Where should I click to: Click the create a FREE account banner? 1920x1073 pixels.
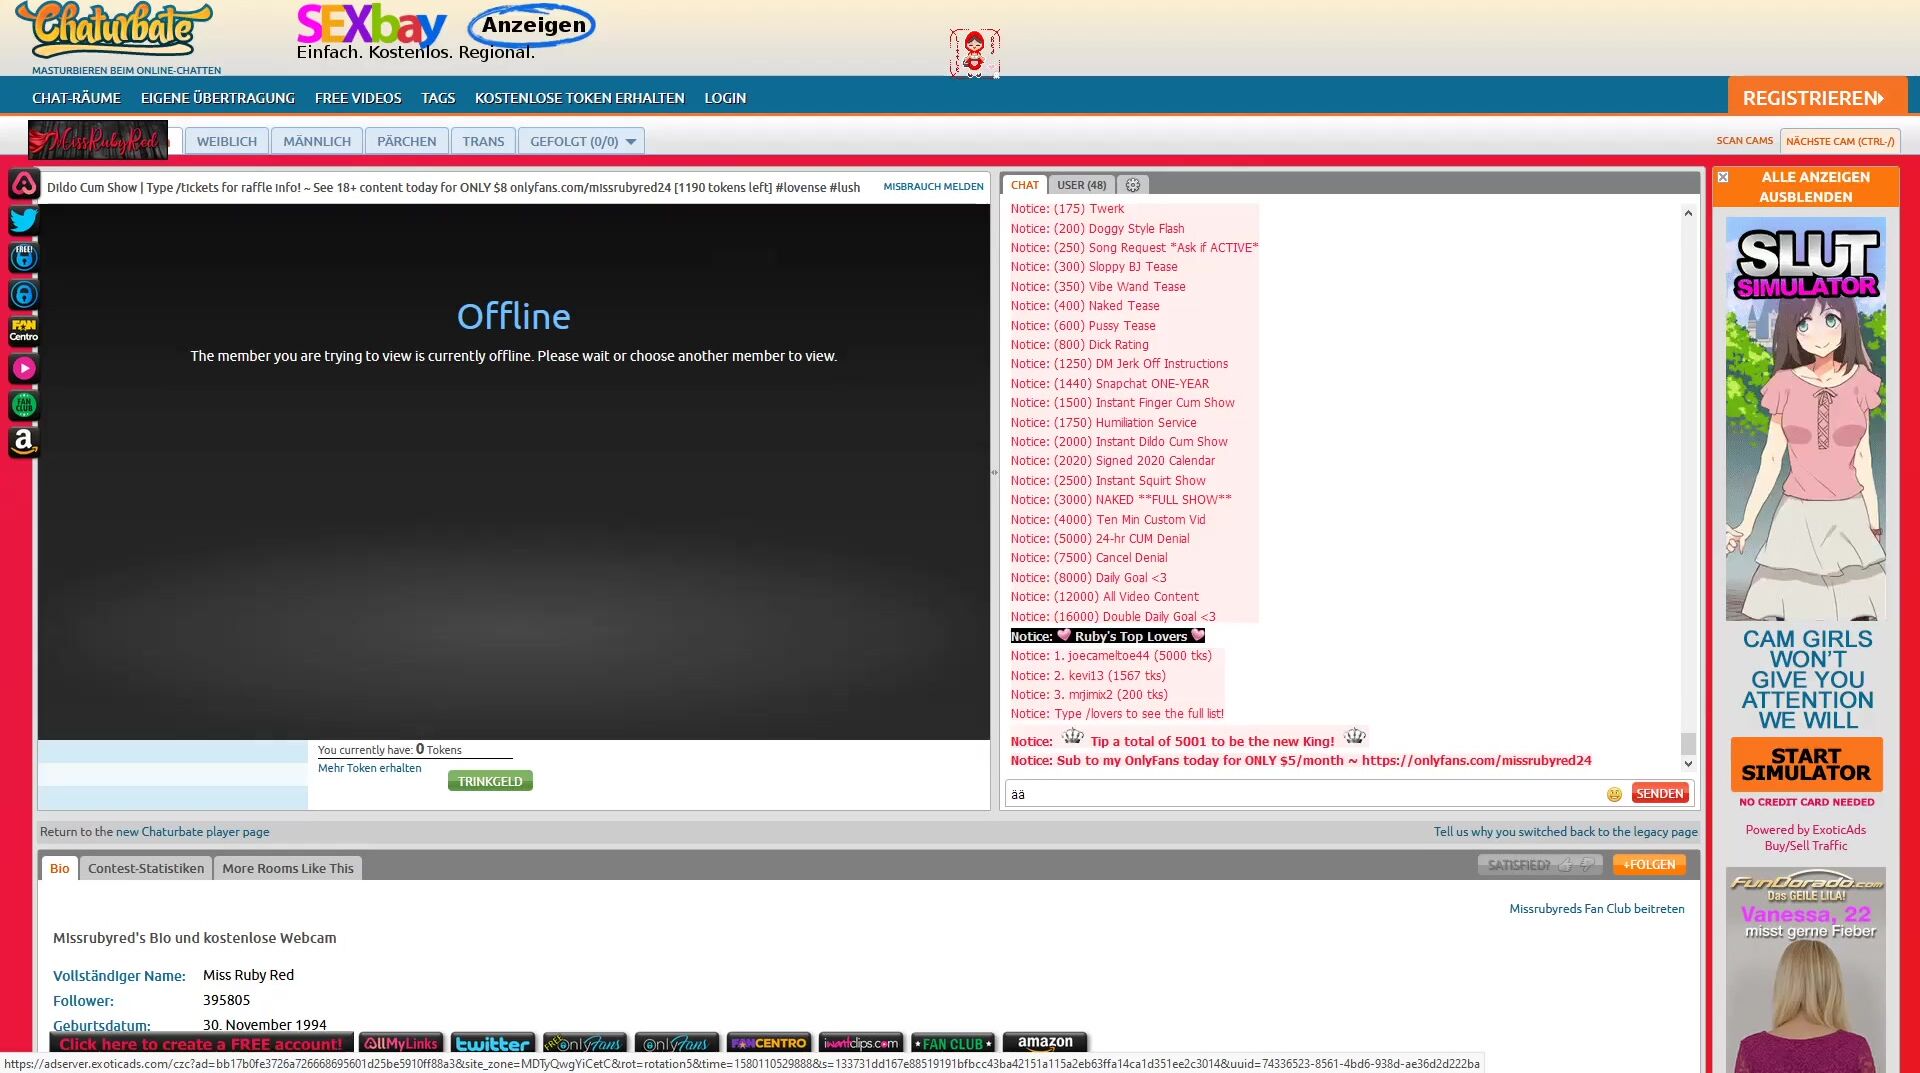(x=201, y=1043)
